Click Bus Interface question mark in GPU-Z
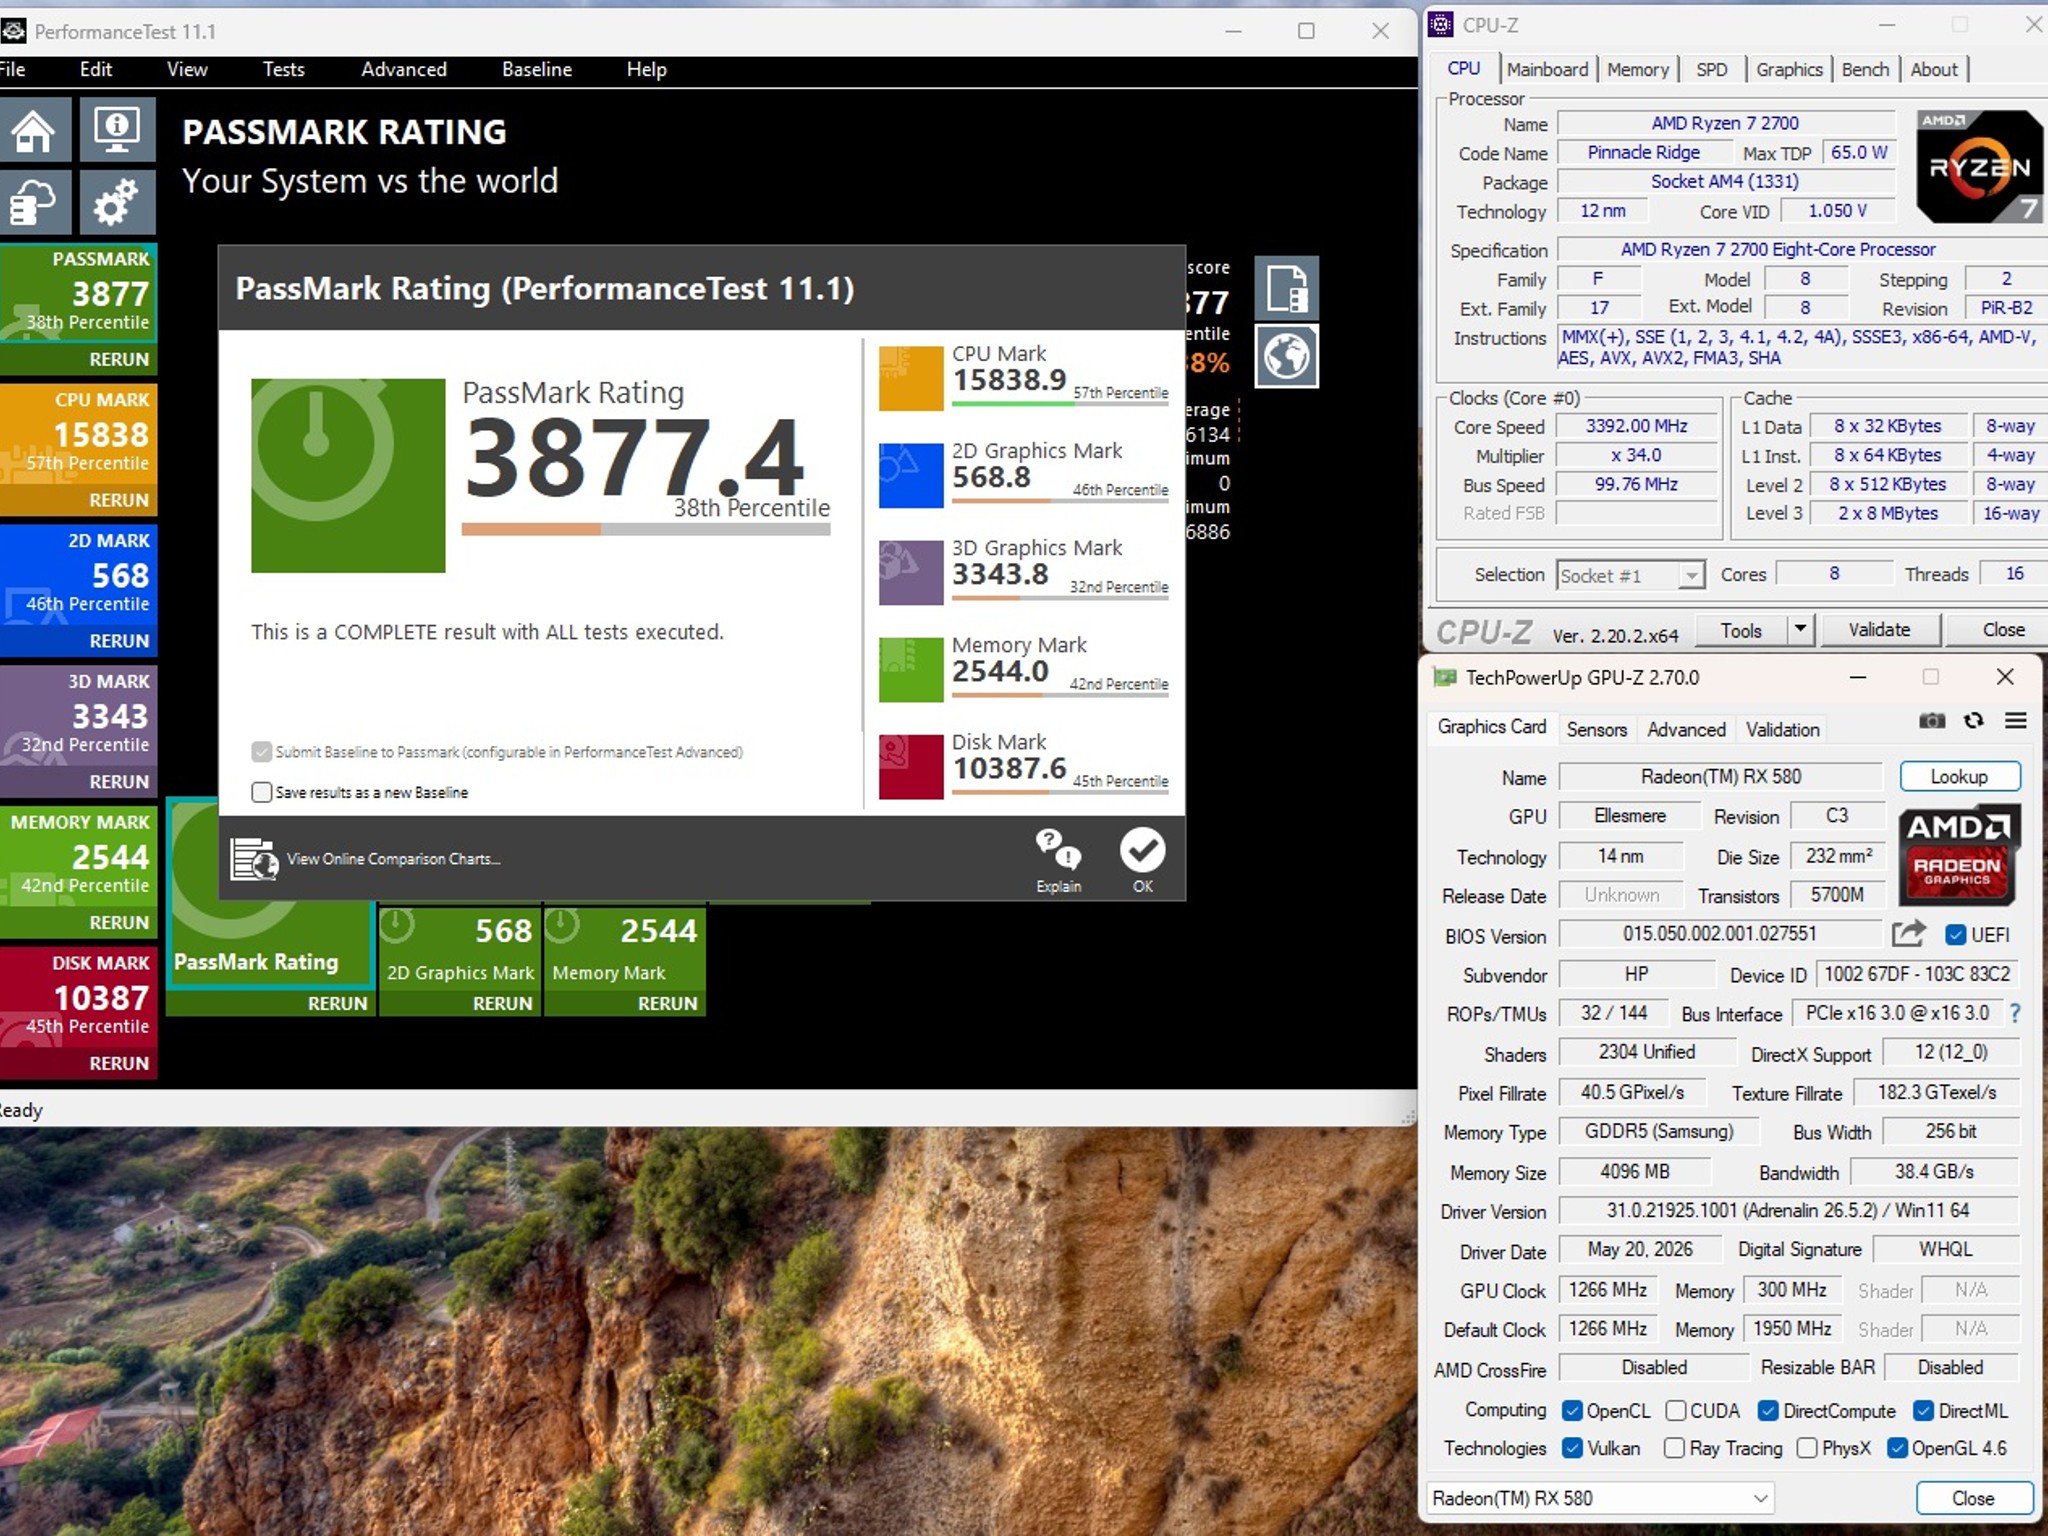The height and width of the screenshot is (1536, 2048). pos(2015,1013)
